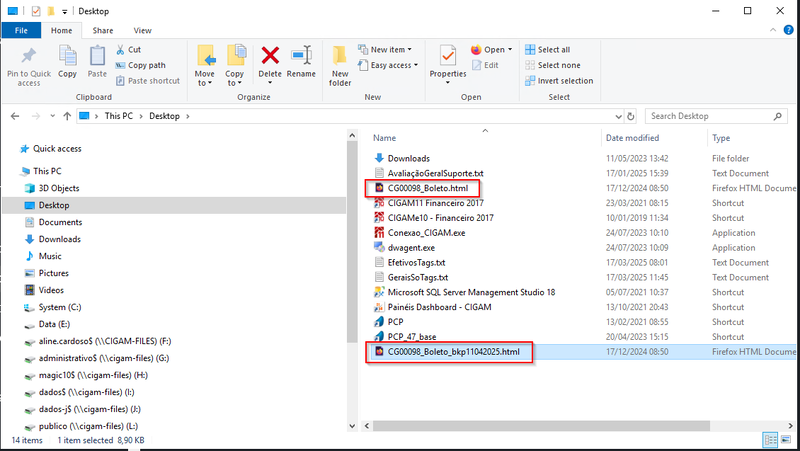
Task: Select Microsoft SQL Server Management Studio 18 shortcut
Action: [471, 292]
